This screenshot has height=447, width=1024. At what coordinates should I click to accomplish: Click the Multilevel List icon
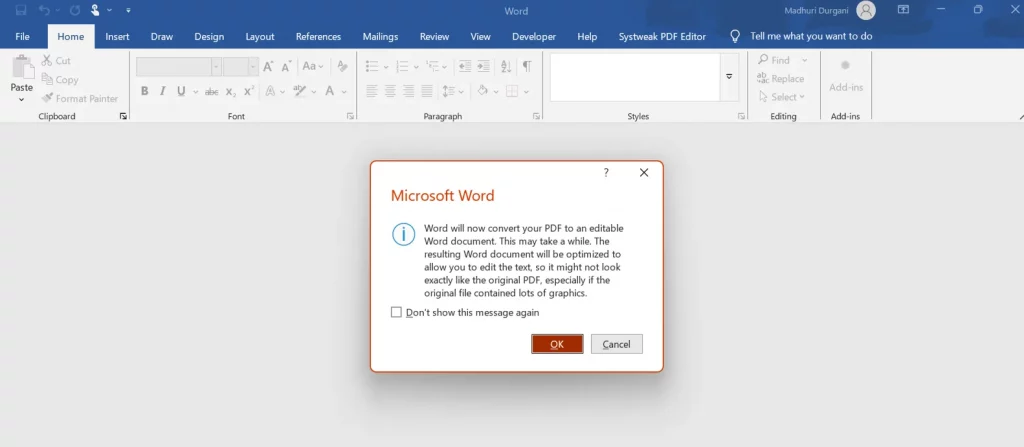(x=432, y=67)
